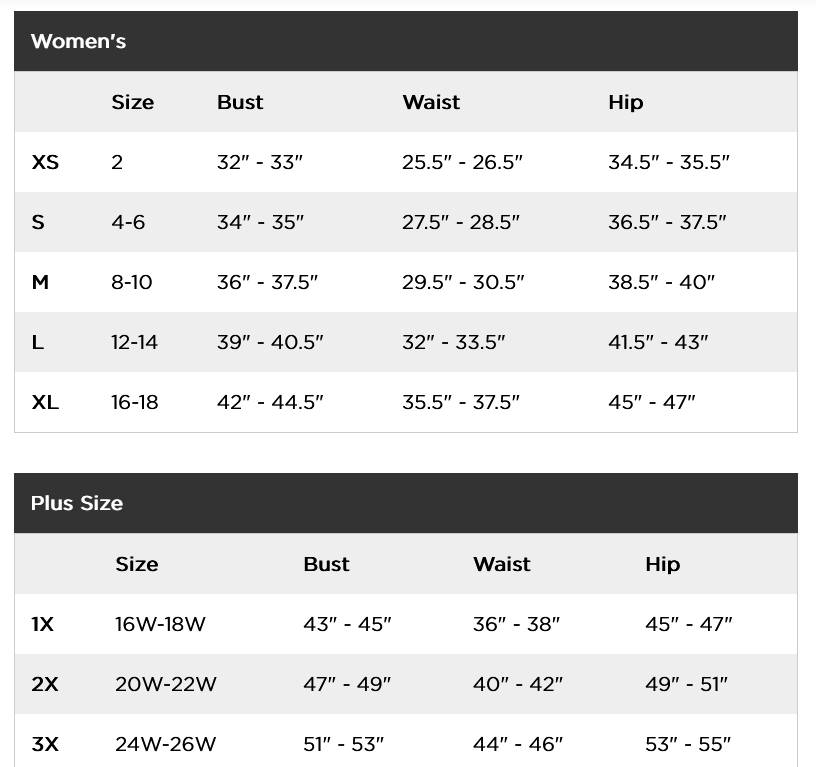
Task: Click the Bust column header in Women's table
Action: pos(240,102)
